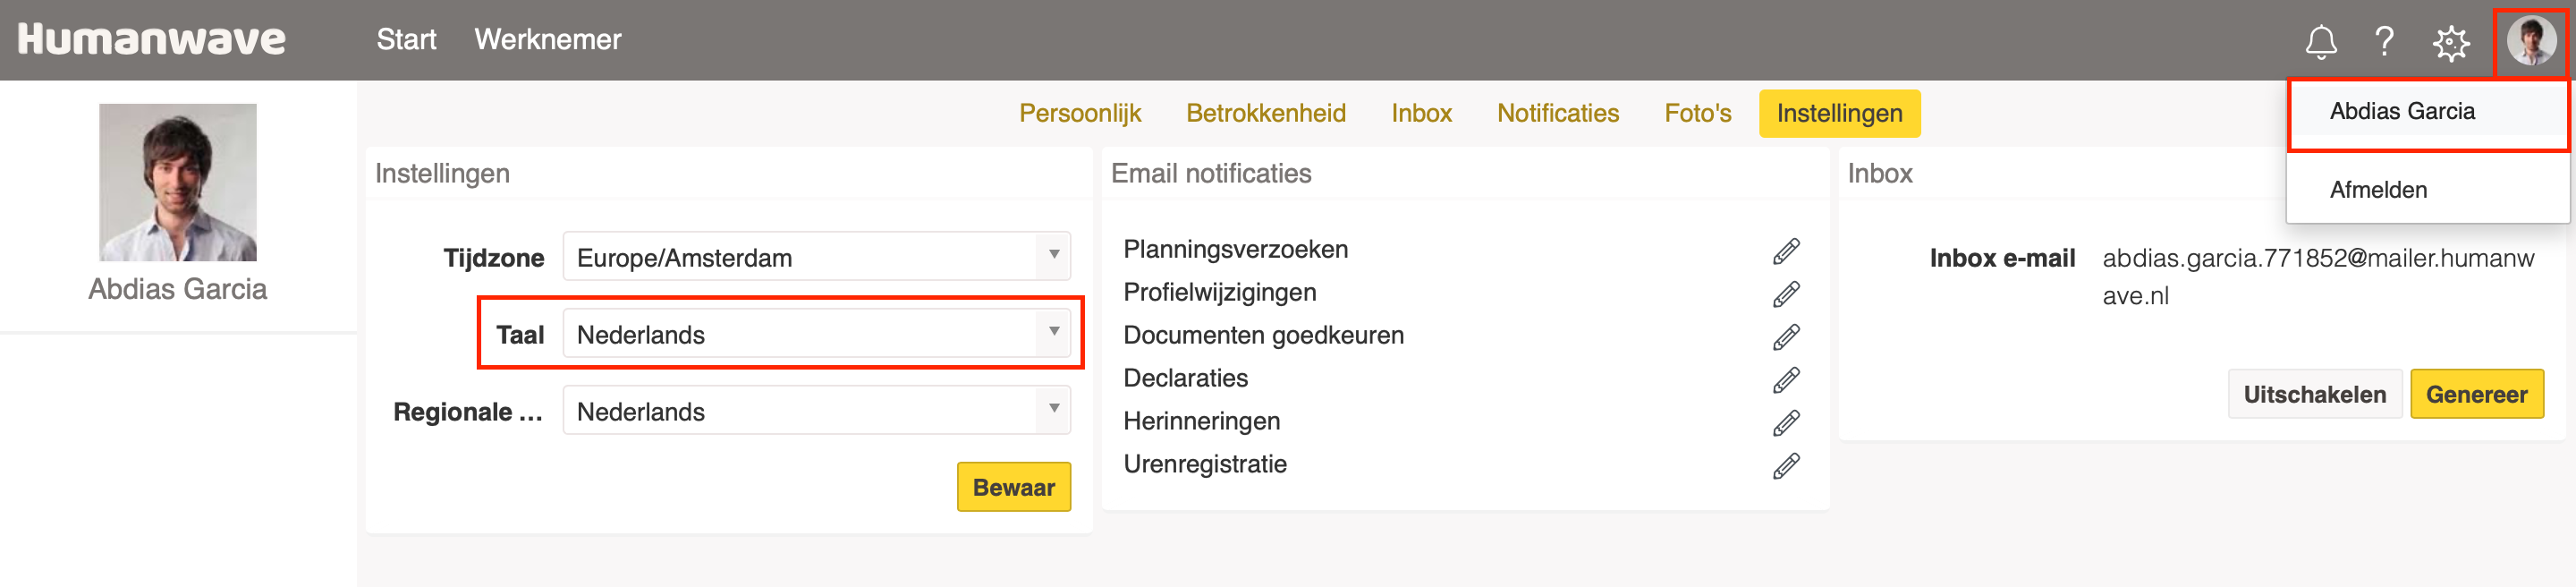Open the notifications bell icon
The width and height of the screenshot is (2576, 587).
click(x=2321, y=41)
